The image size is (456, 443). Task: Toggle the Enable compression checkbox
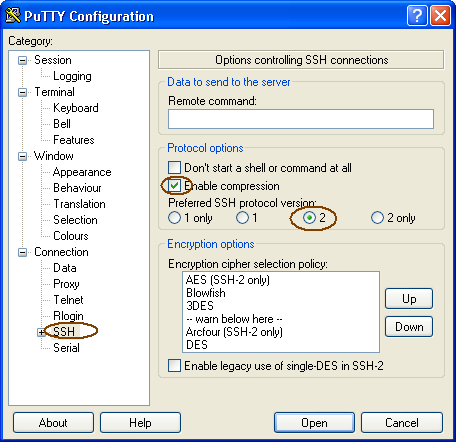click(174, 186)
